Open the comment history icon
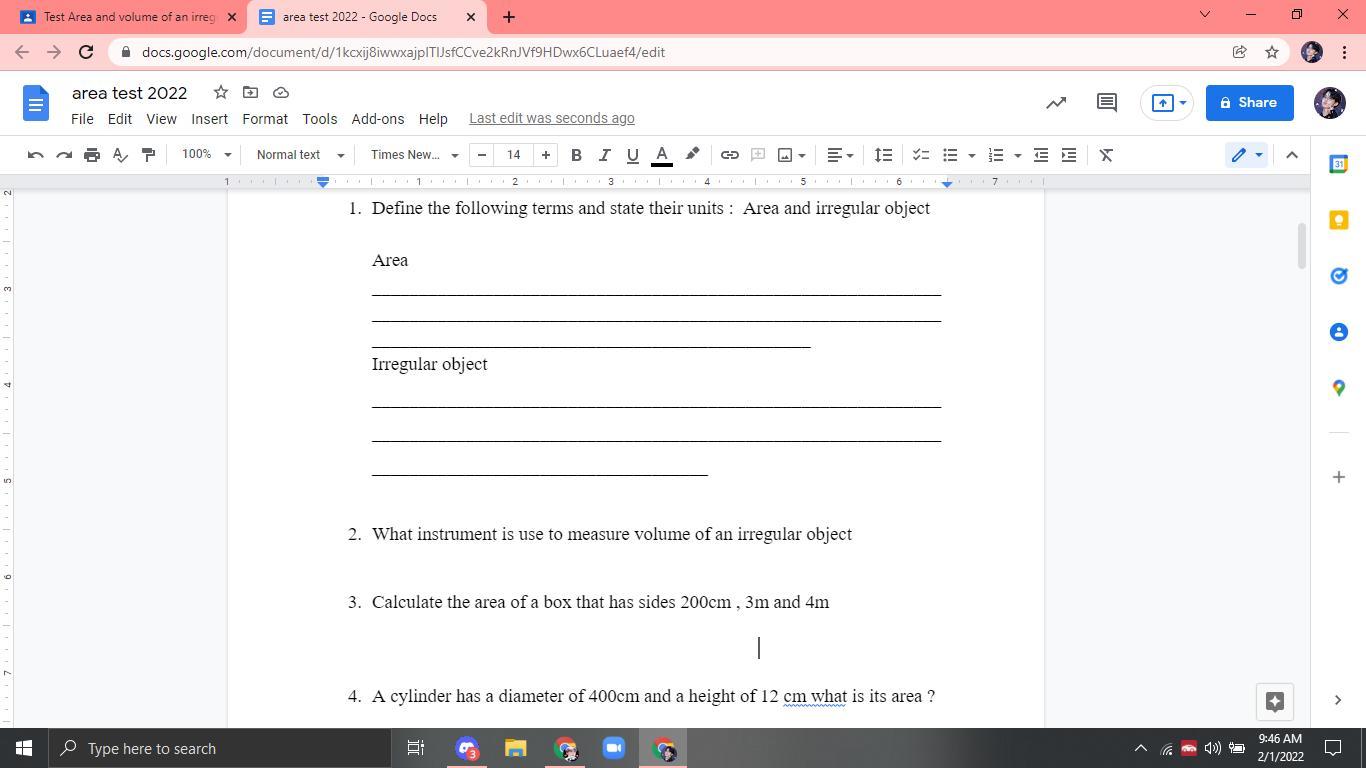This screenshot has height=768, width=1366. pos(1106,102)
